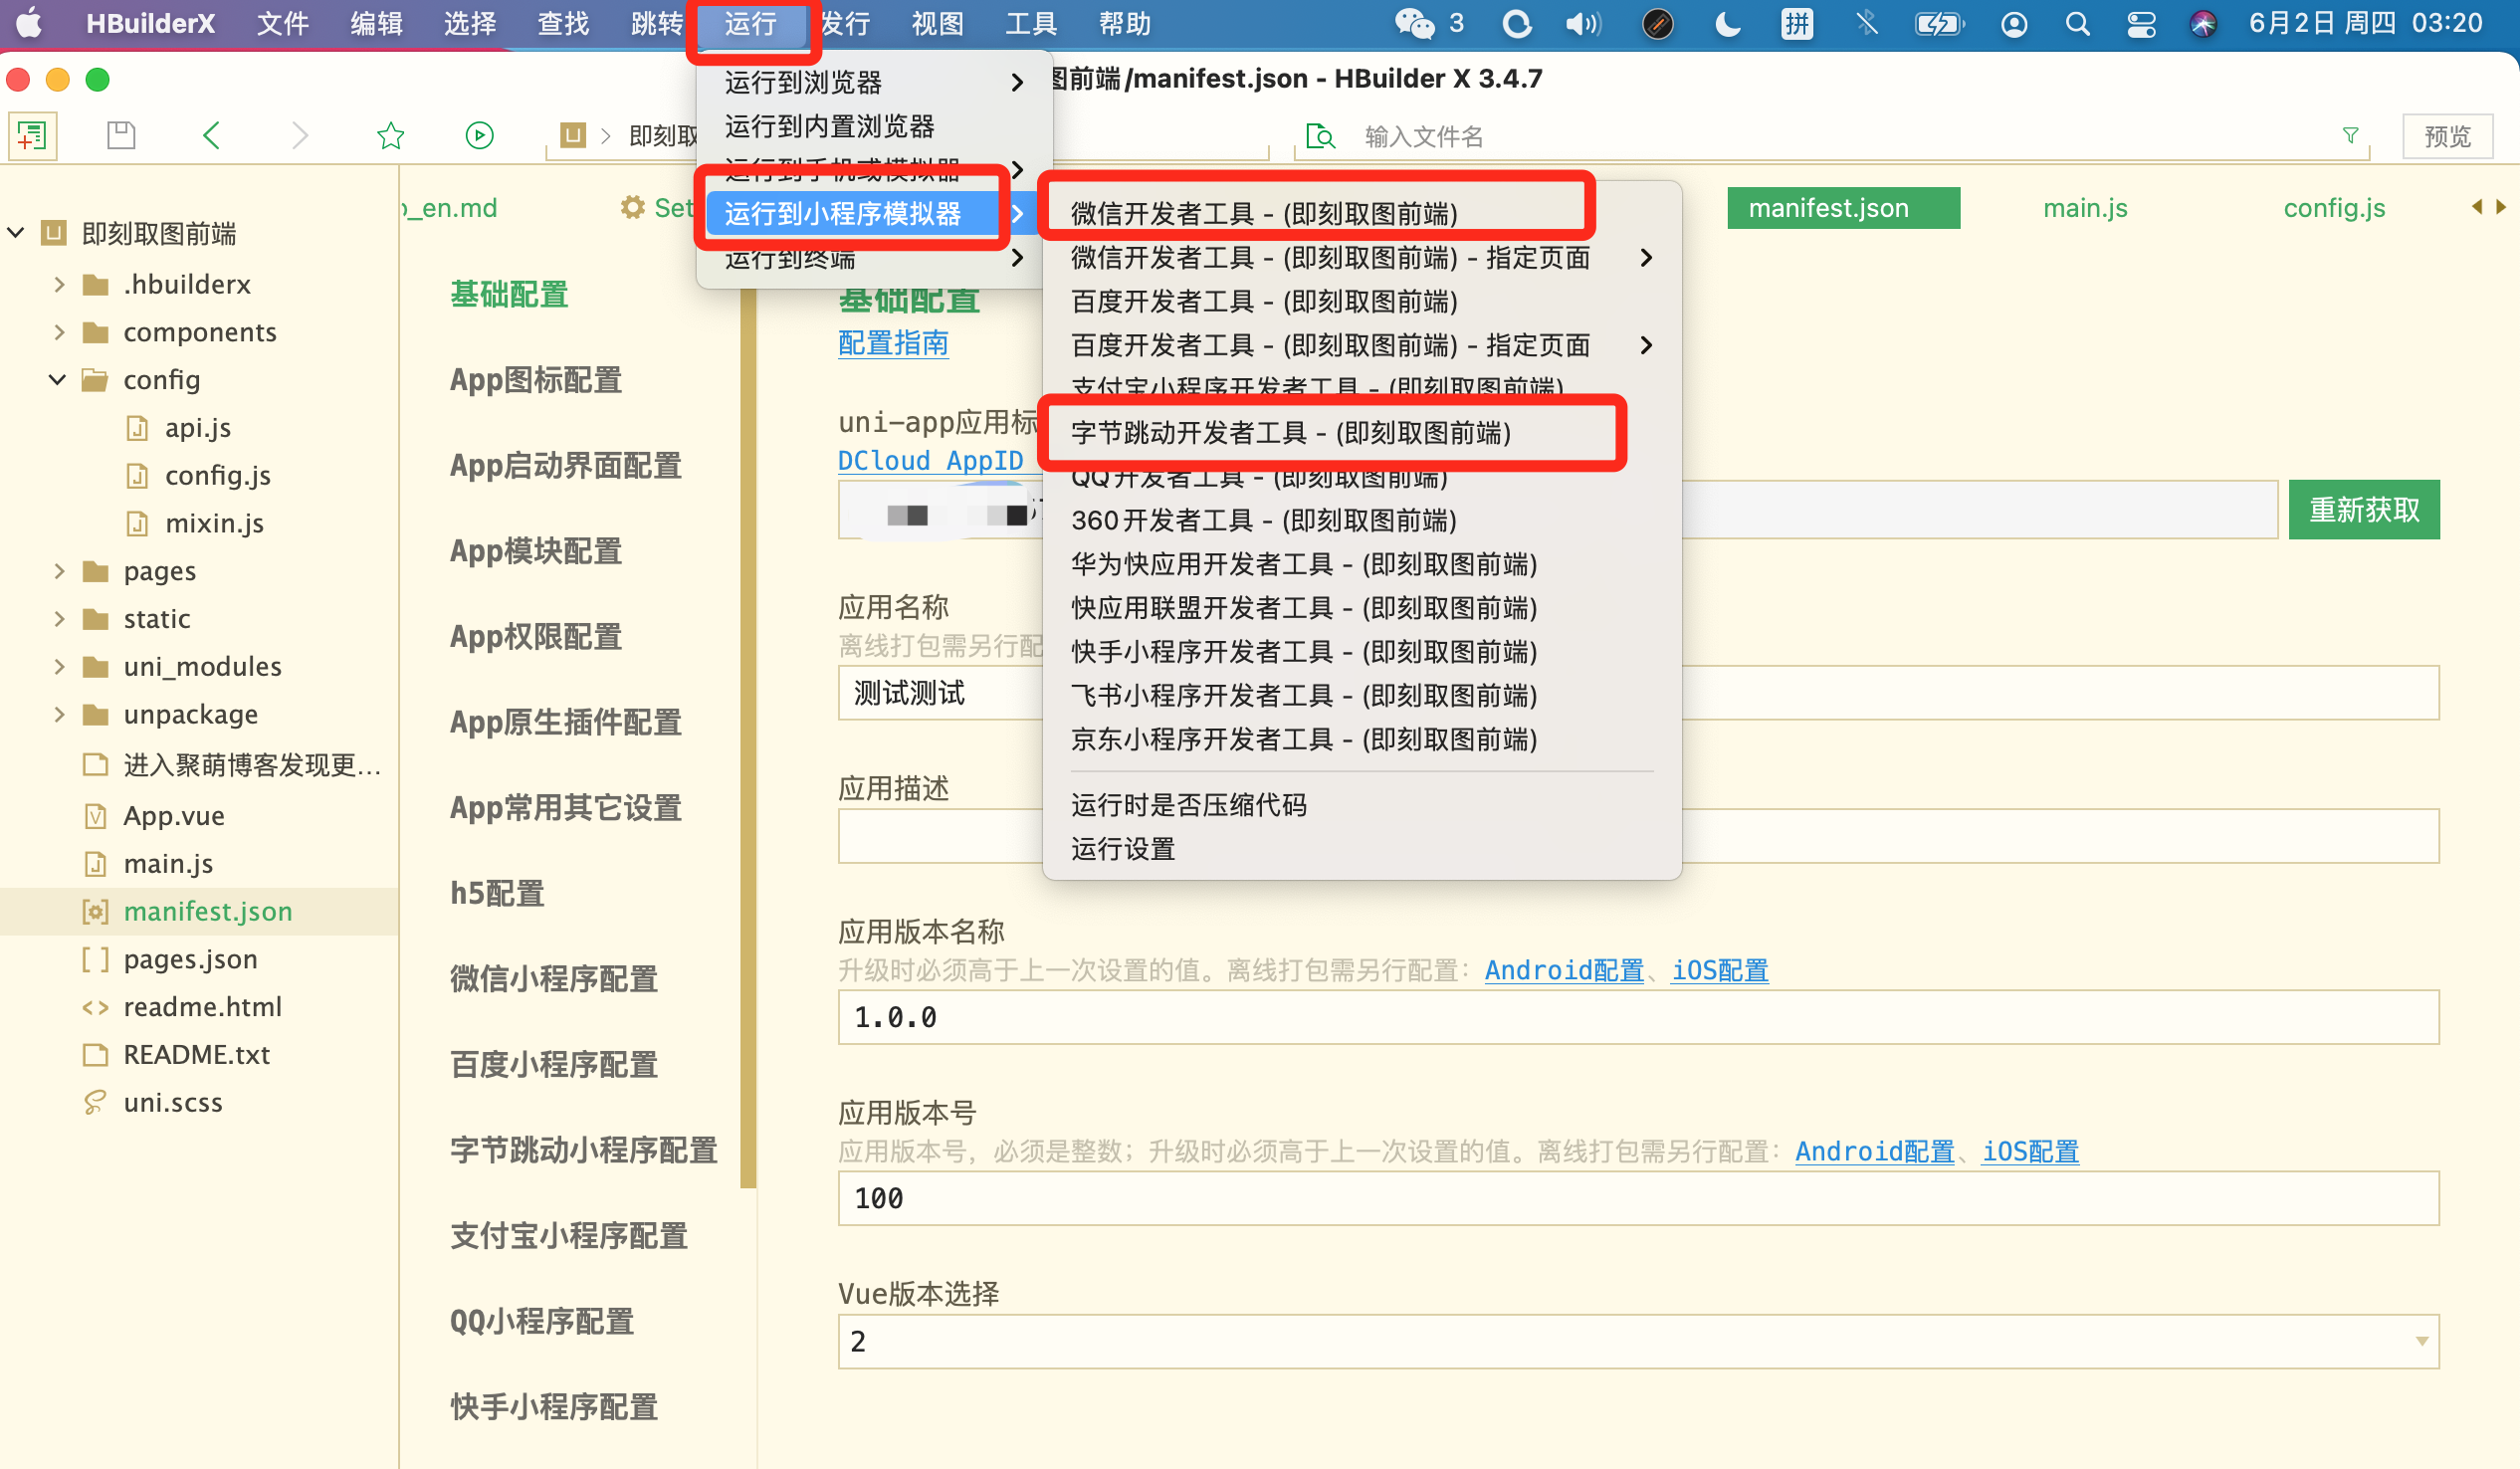Choose 运行设置 in the submenu
The image size is (2520, 1469).
click(x=1122, y=849)
